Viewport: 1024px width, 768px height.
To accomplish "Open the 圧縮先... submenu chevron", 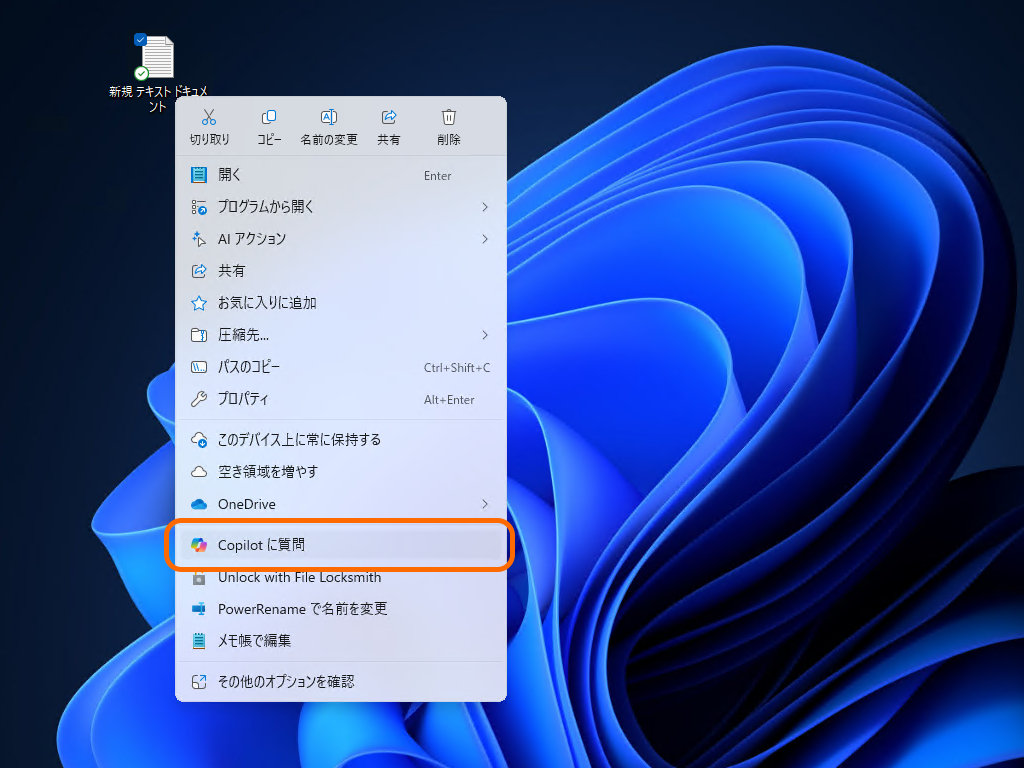I will coord(484,335).
